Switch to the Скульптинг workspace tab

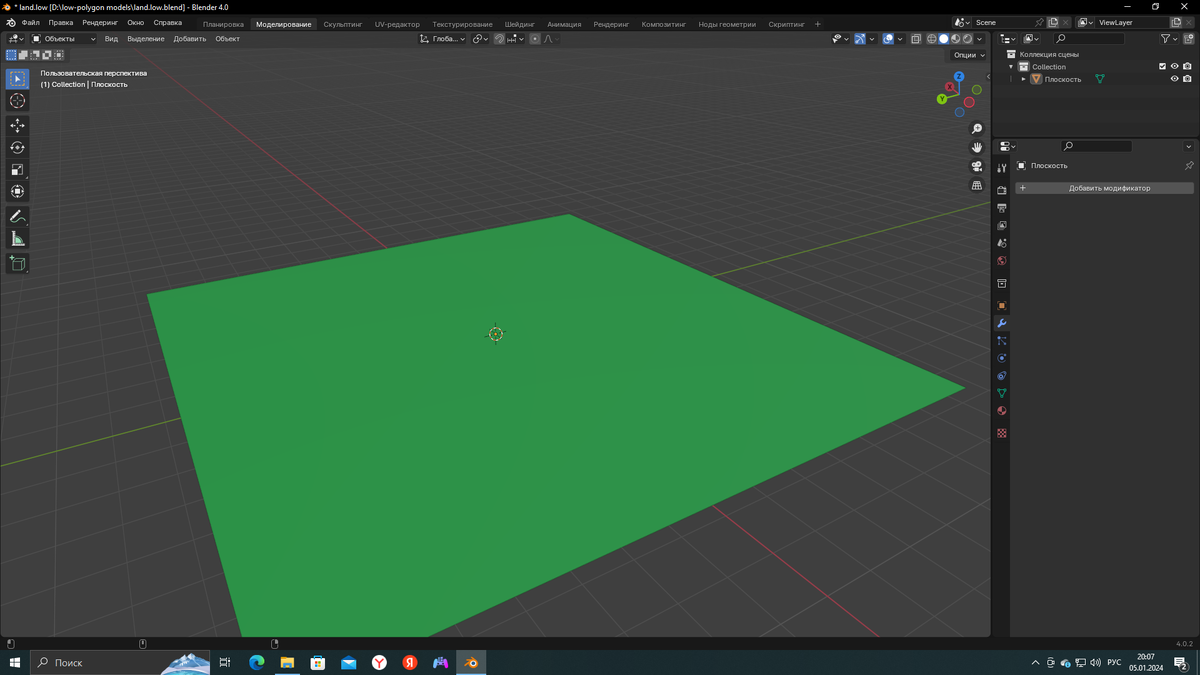tap(343, 24)
